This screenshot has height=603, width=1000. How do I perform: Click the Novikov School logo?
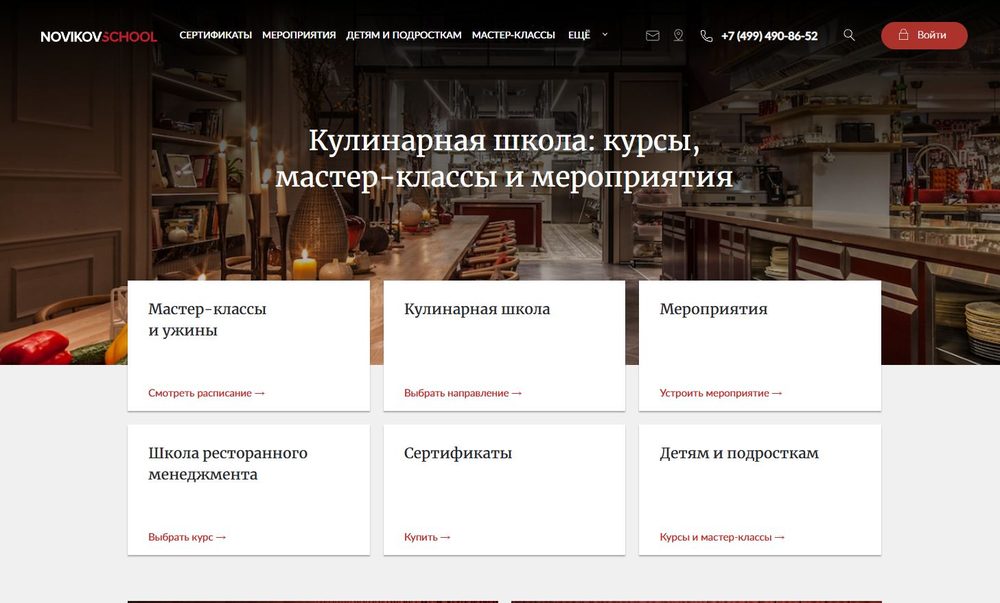tap(98, 36)
